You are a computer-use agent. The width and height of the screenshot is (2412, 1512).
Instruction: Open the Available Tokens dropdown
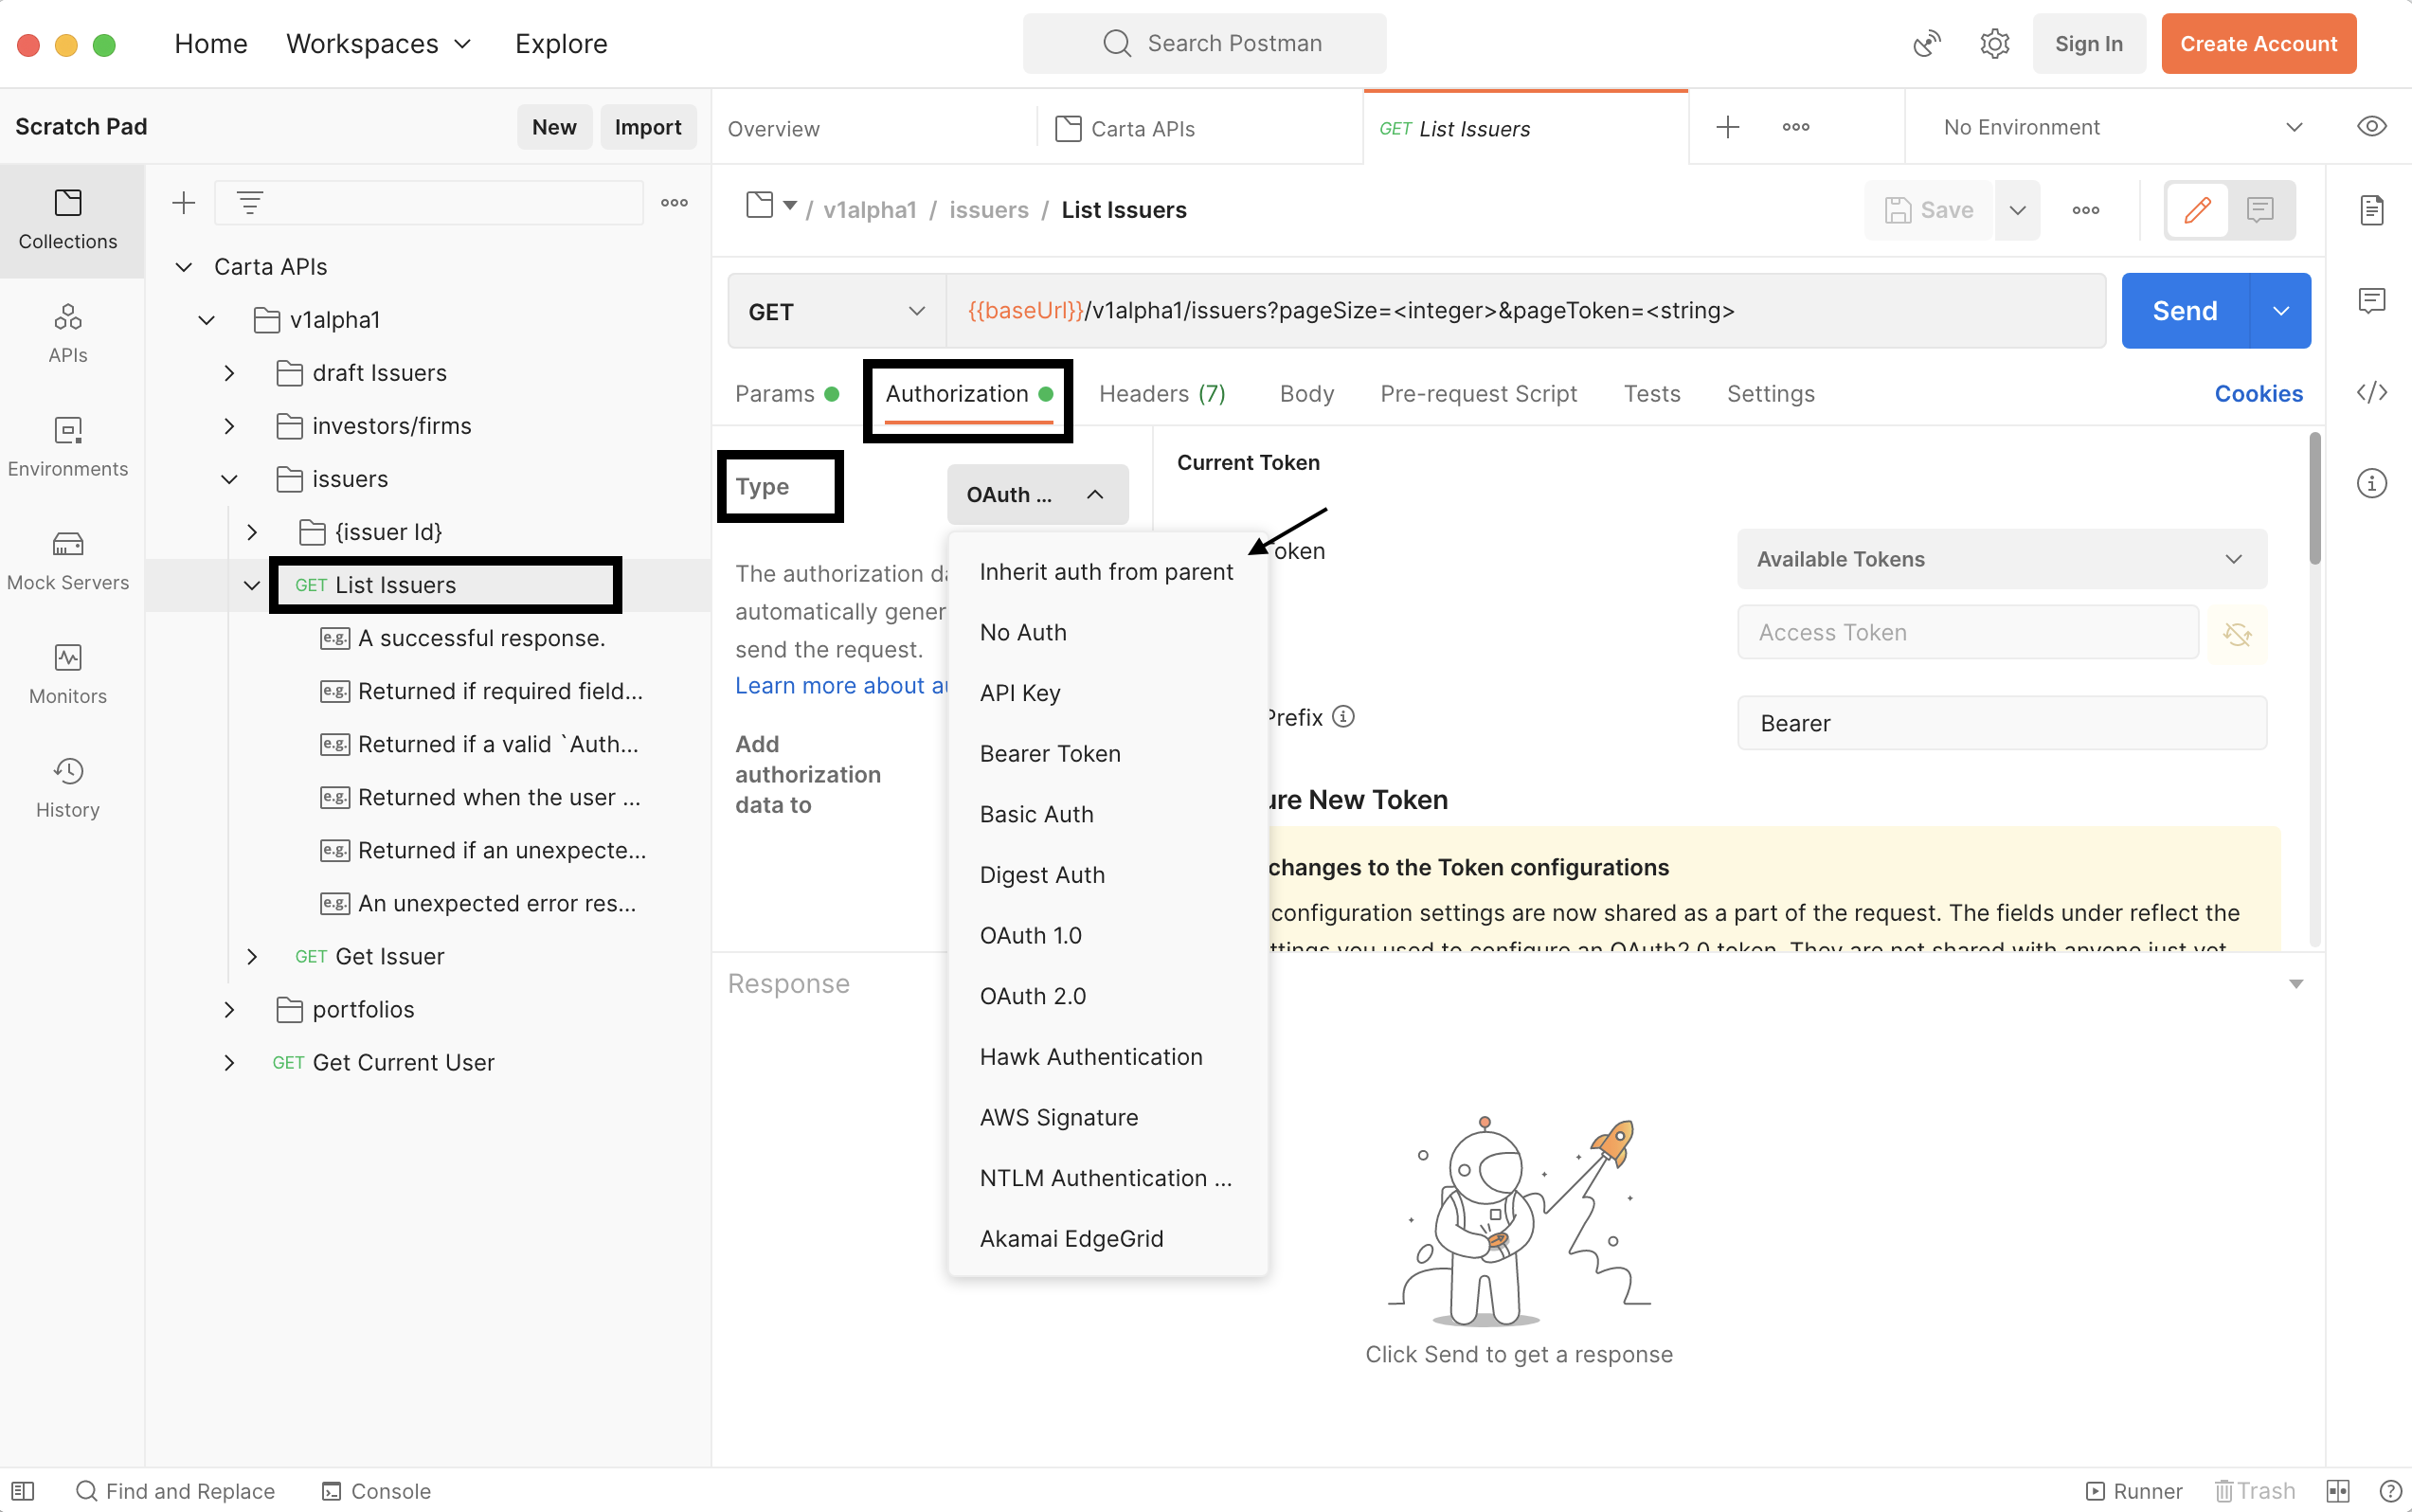pyautogui.click(x=2001, y=559)
